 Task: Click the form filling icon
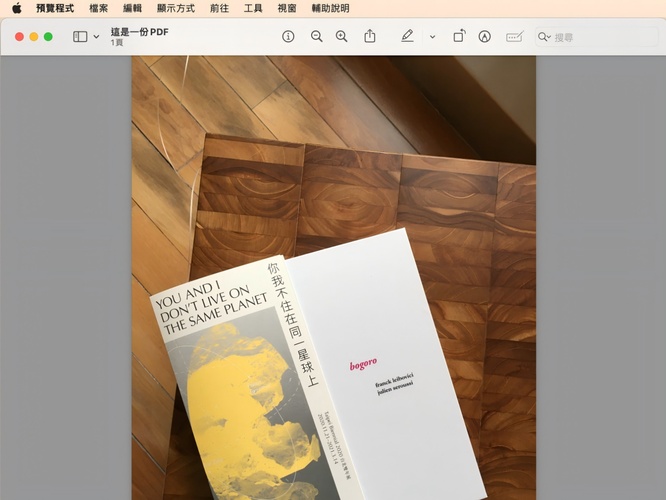click(514, 36)
